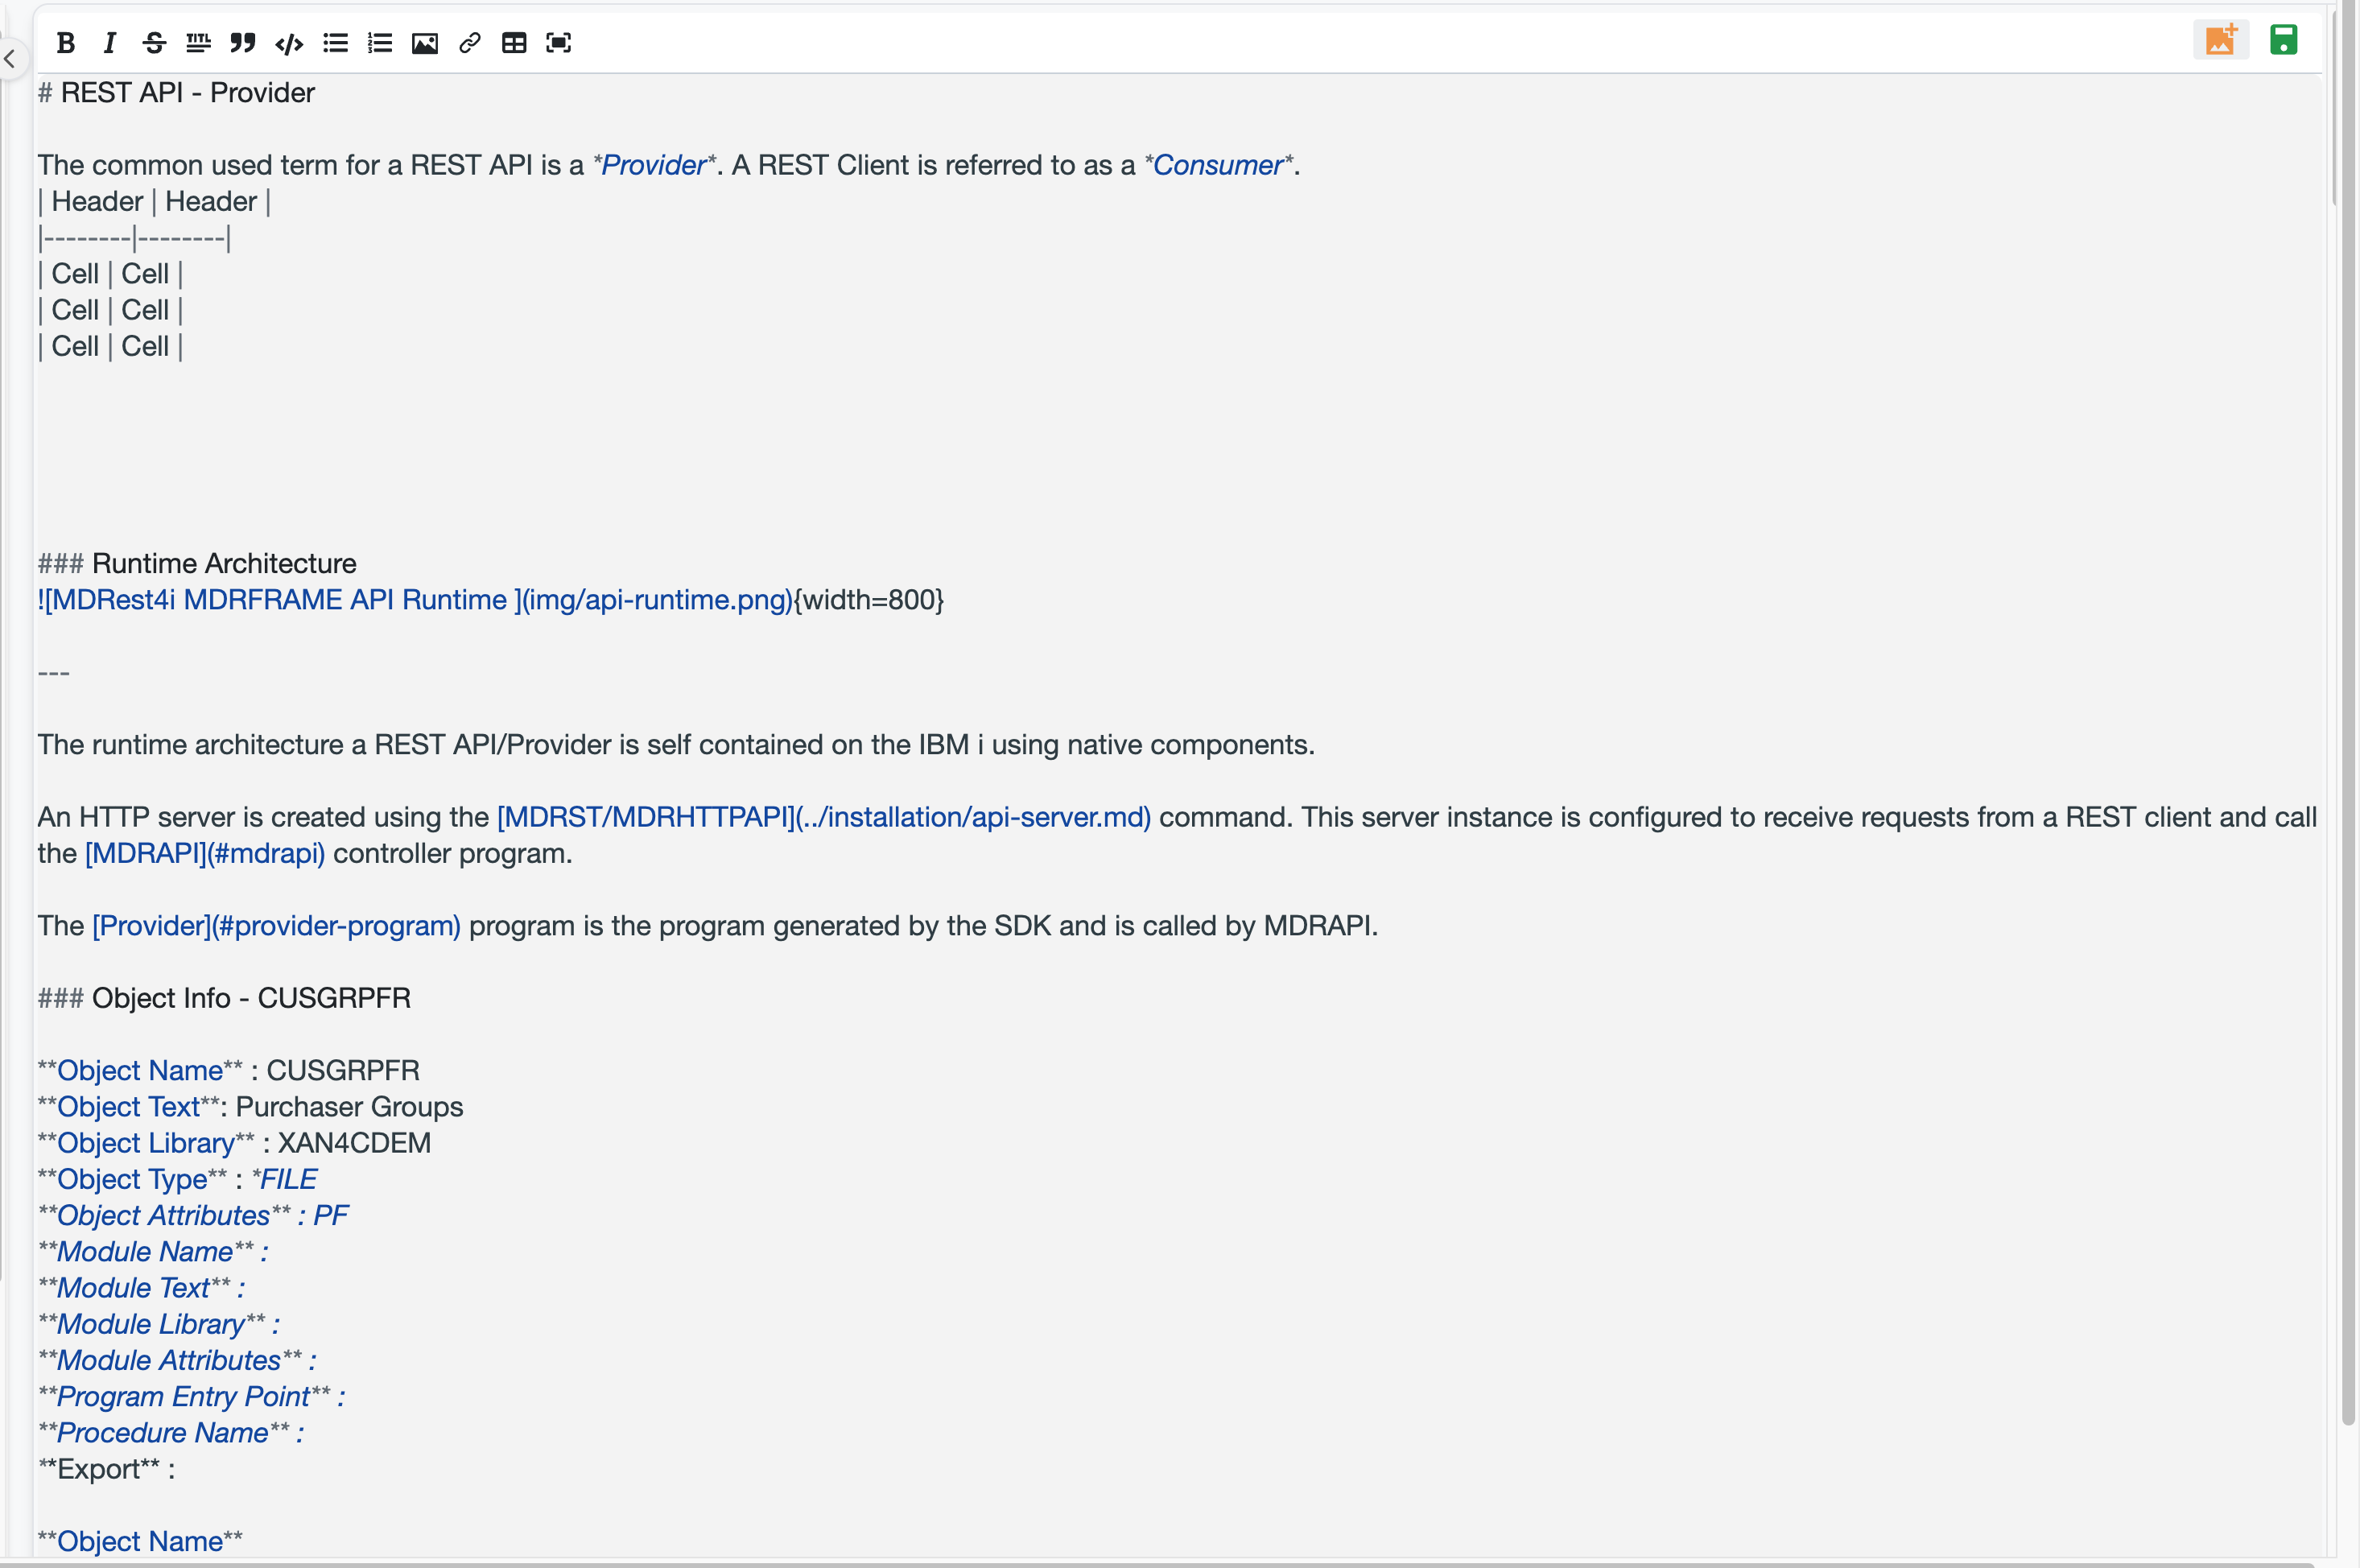Insert a numbered list
Screen dimensions: 2360x1568
tap(380, 43)
